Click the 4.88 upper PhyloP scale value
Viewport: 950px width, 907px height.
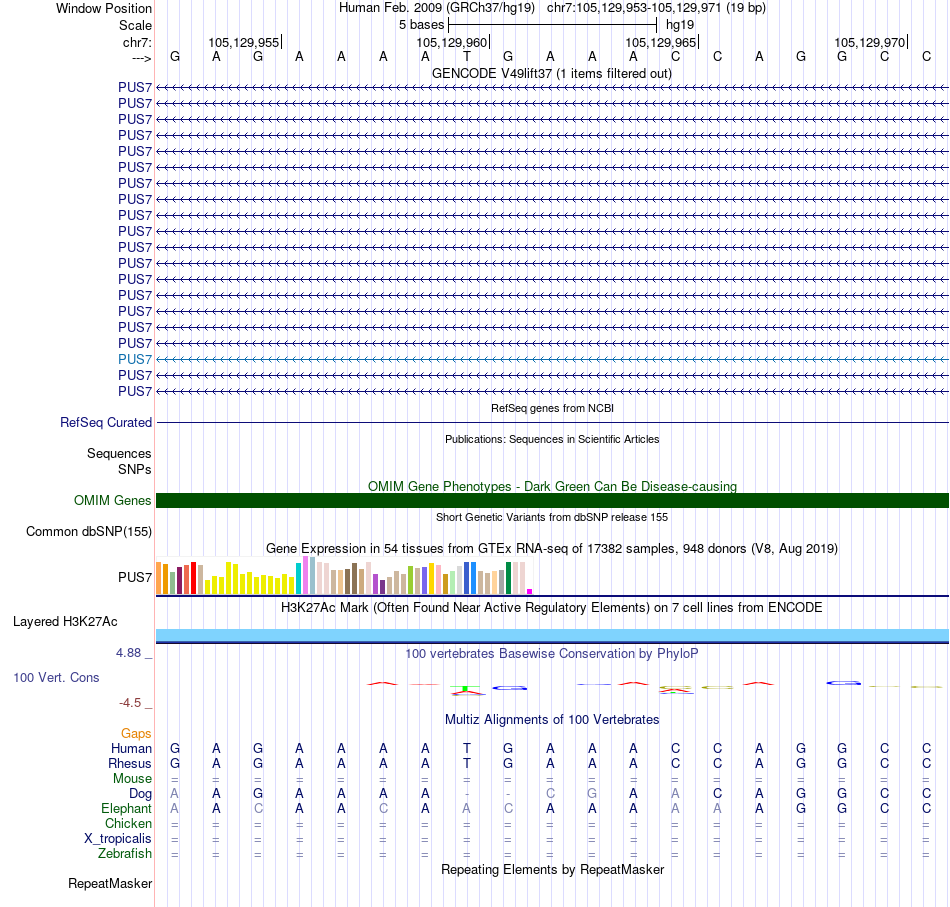pyautogui.click(x=128, y=653)
